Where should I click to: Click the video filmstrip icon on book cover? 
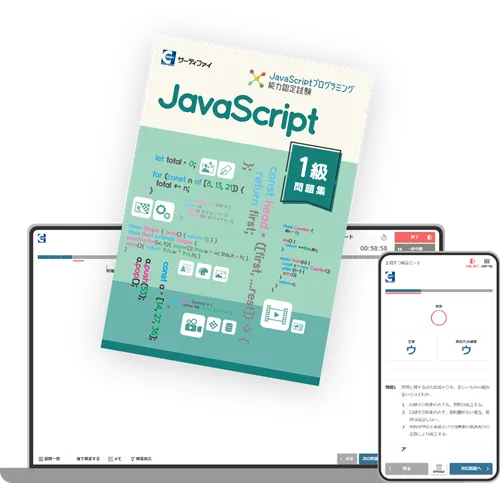pyautogui.click(x=276, y=315)
